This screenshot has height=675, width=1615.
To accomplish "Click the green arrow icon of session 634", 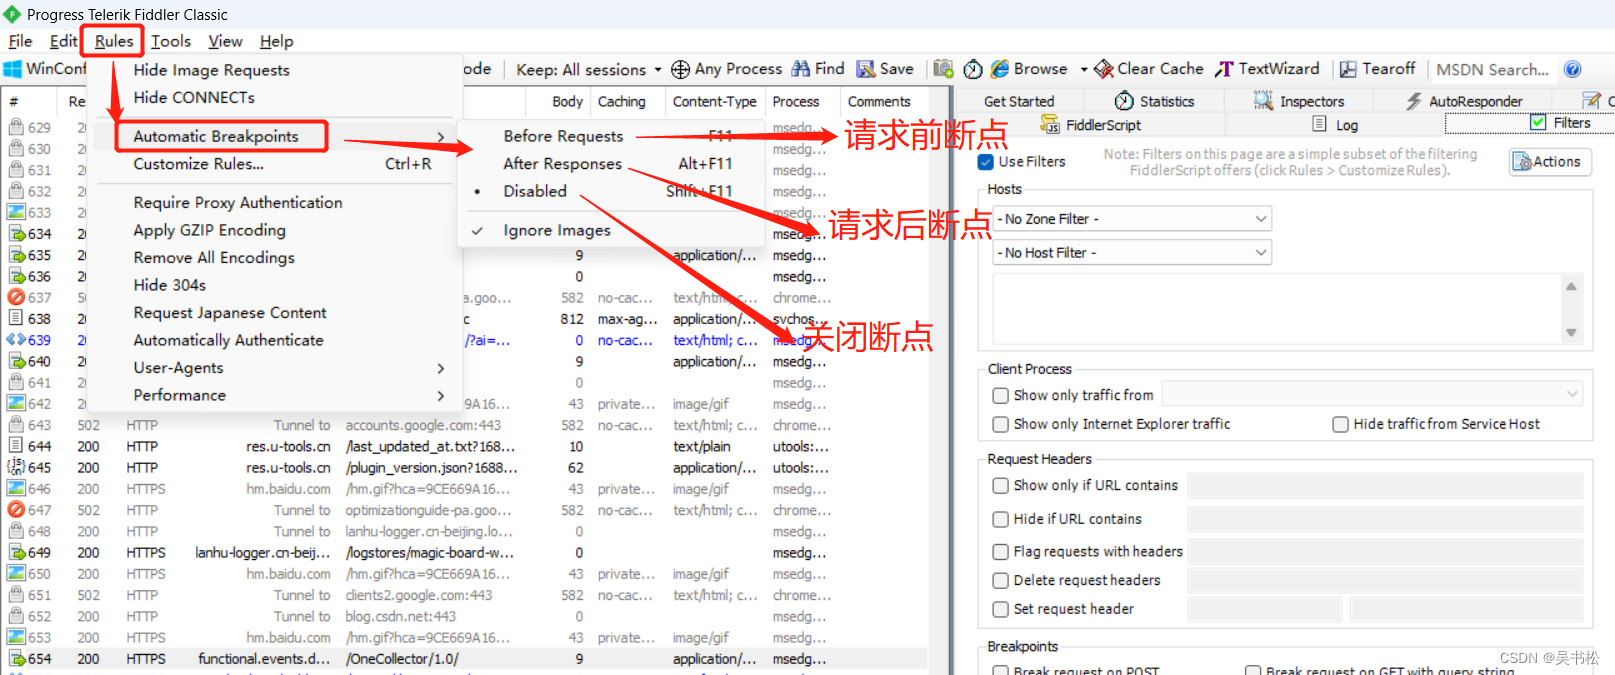I will tap(17, 233).
